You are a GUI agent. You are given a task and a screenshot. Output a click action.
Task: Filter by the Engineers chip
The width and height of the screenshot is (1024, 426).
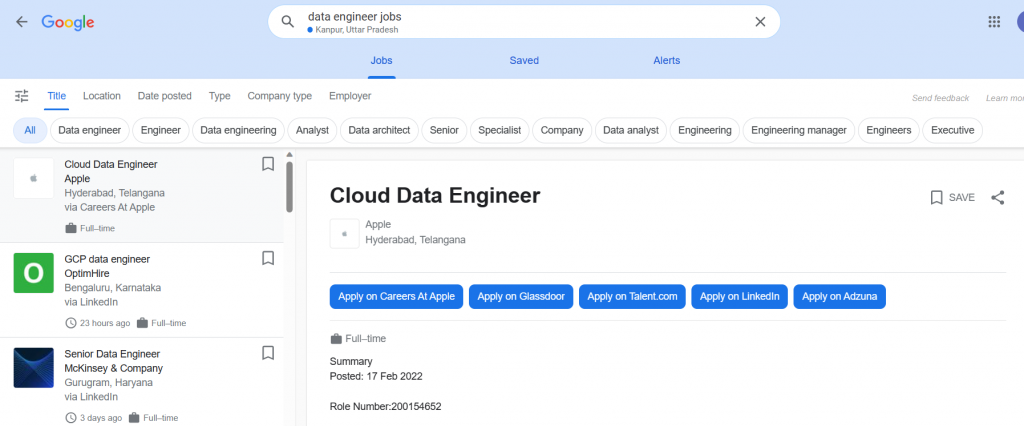coord(889,130)
